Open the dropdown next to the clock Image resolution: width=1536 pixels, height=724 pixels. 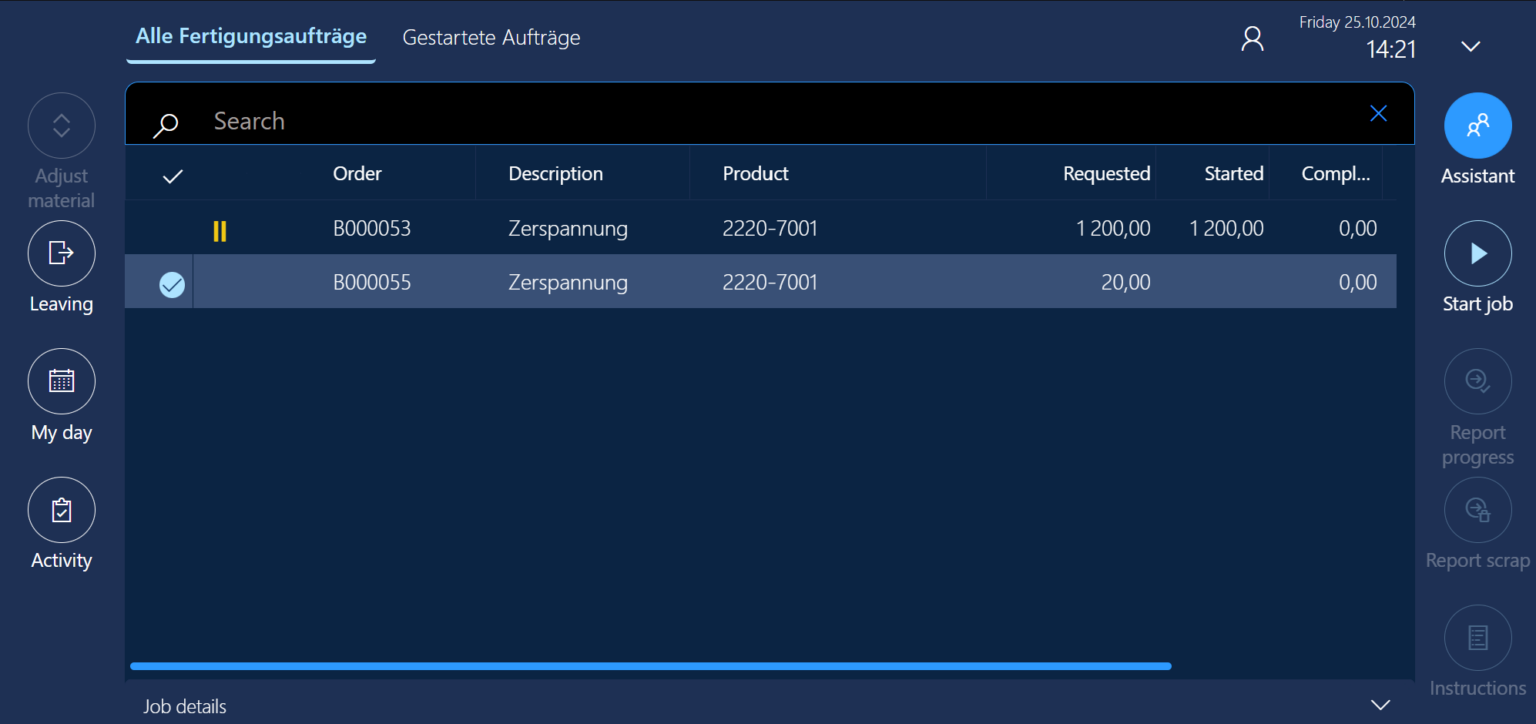[x=1470, y=45]
